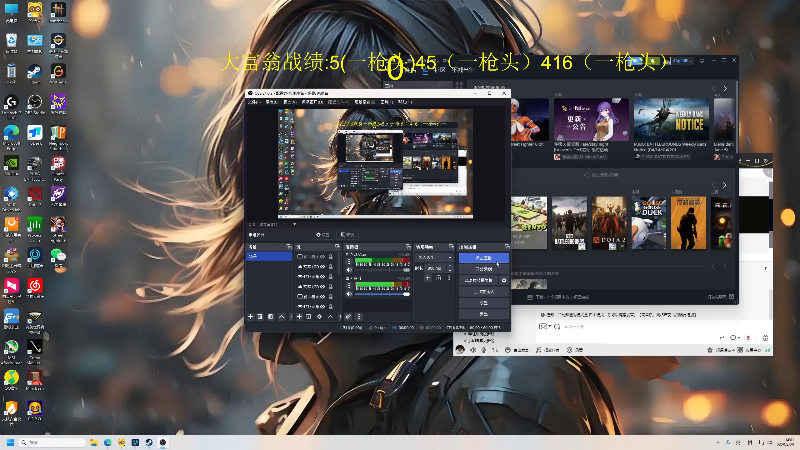Screen dimensions: 800x450
Task: Adjust transition duration stepper arrows
Action: 450,268
